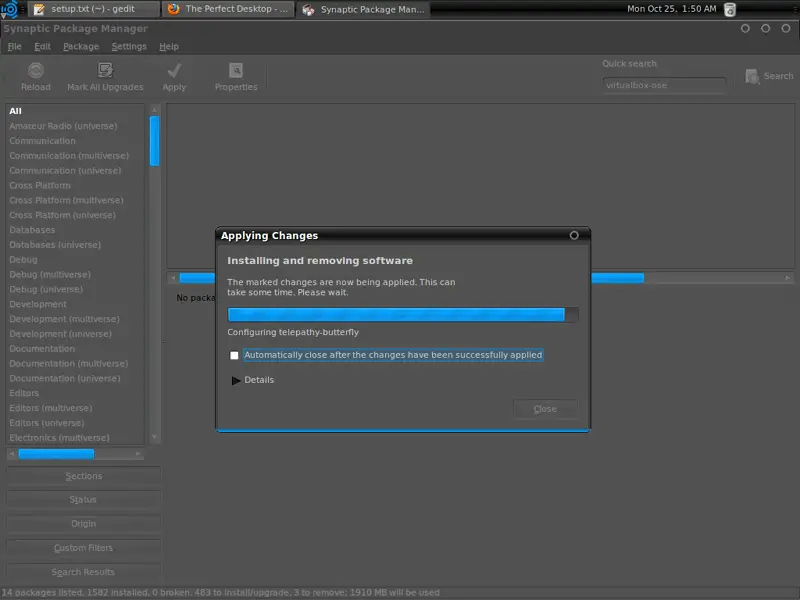Screen dimensions: 800x600
Task: Click the Quick search input field
Action: tap(664, 85)
